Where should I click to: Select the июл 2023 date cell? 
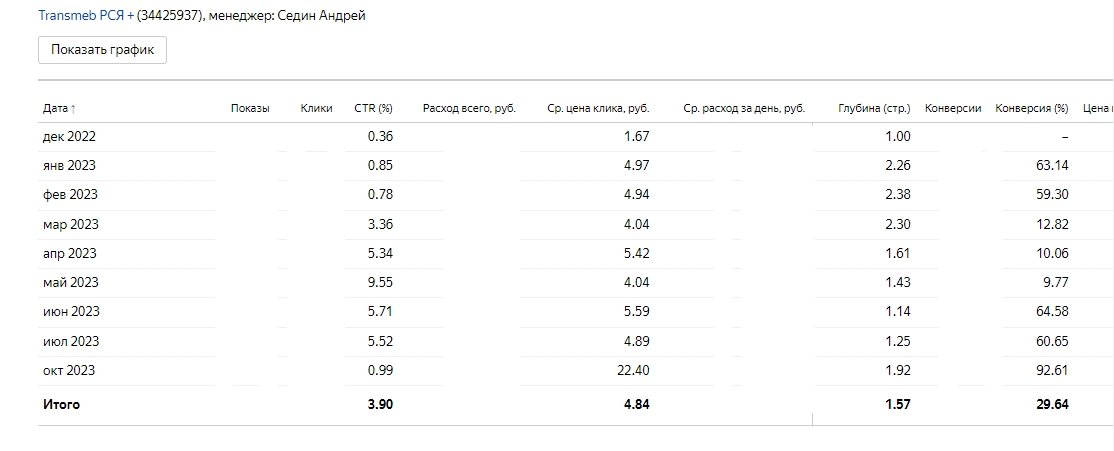(71, 341)
